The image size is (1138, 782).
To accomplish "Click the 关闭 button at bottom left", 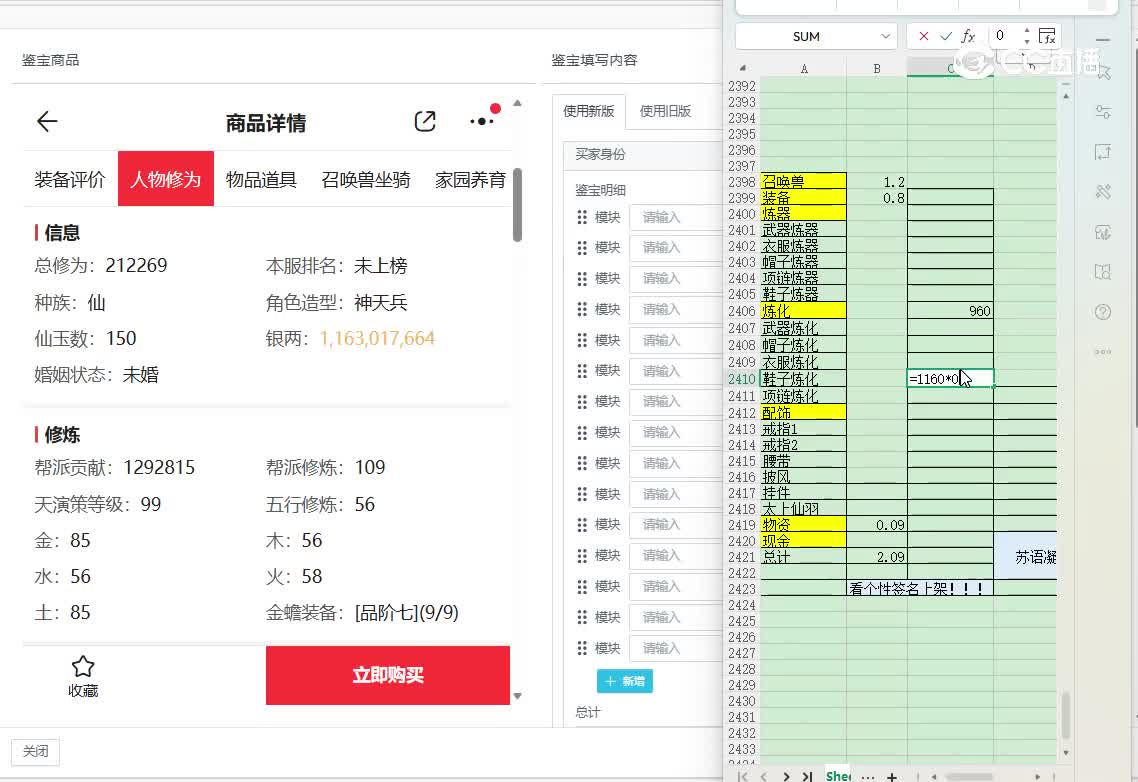I will [36, 751].
